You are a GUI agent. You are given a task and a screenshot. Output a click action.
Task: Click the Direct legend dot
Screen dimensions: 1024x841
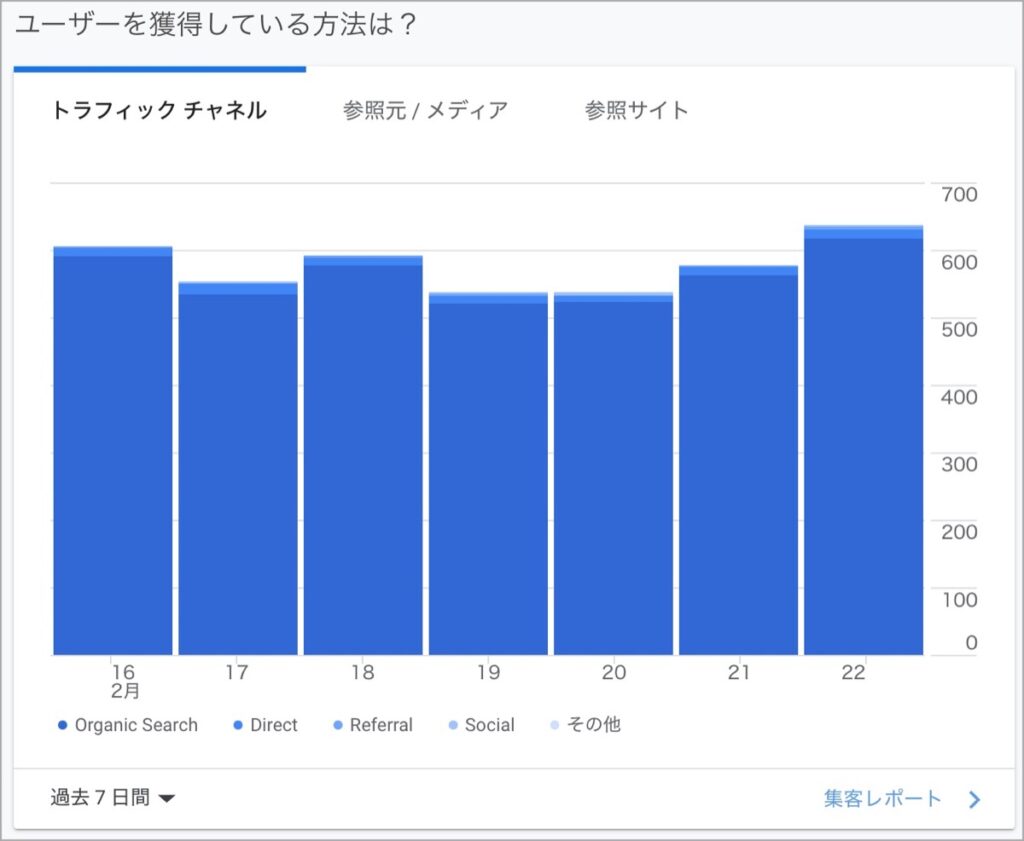(x=238, y=725)
